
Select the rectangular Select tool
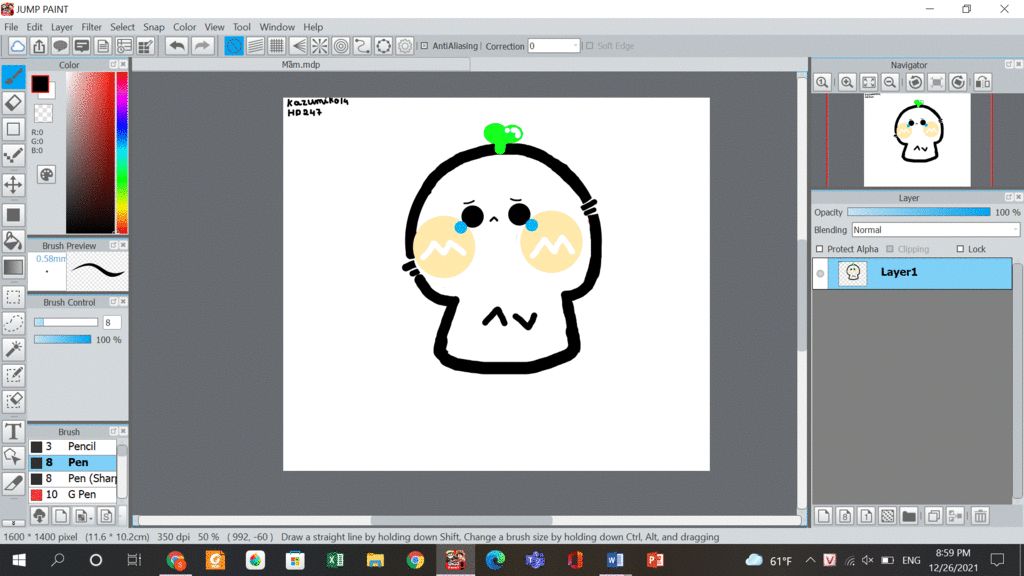click(x=13, y=297)
